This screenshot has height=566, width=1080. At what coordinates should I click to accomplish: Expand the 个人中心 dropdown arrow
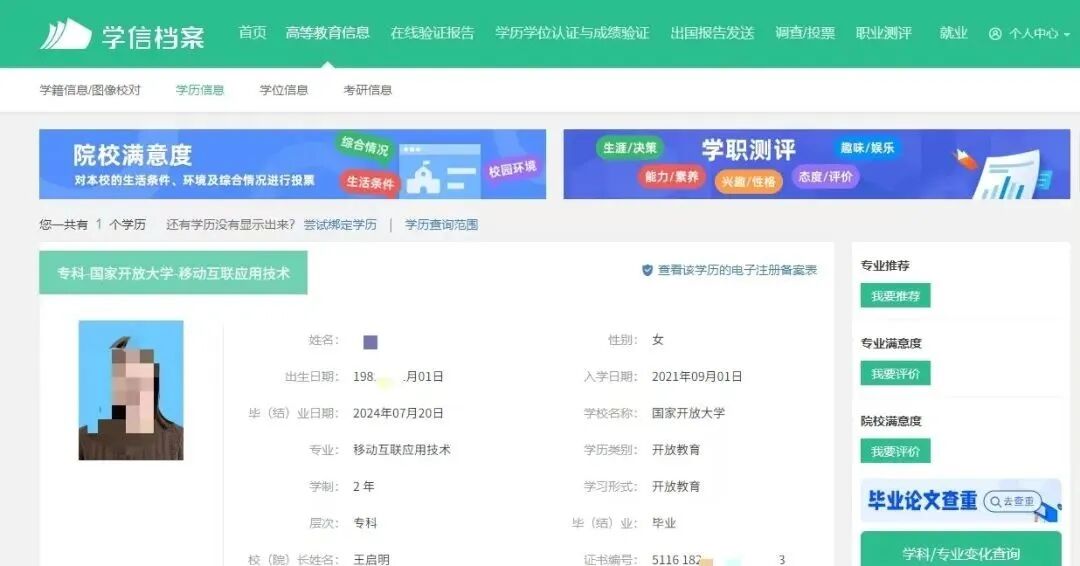(x=1067, y=34)
